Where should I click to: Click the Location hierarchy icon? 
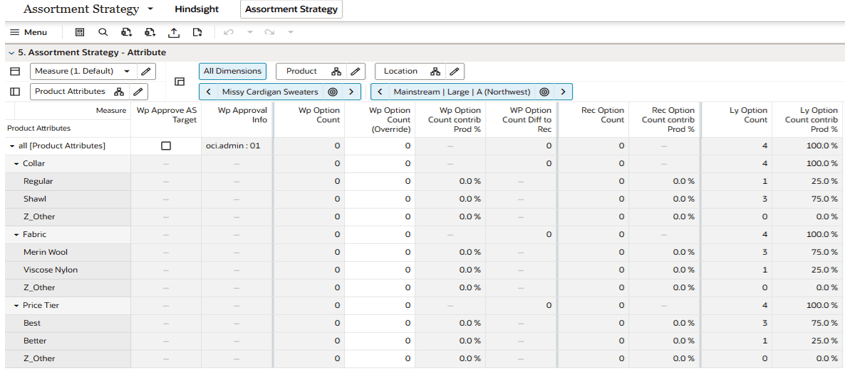point(435,71)
